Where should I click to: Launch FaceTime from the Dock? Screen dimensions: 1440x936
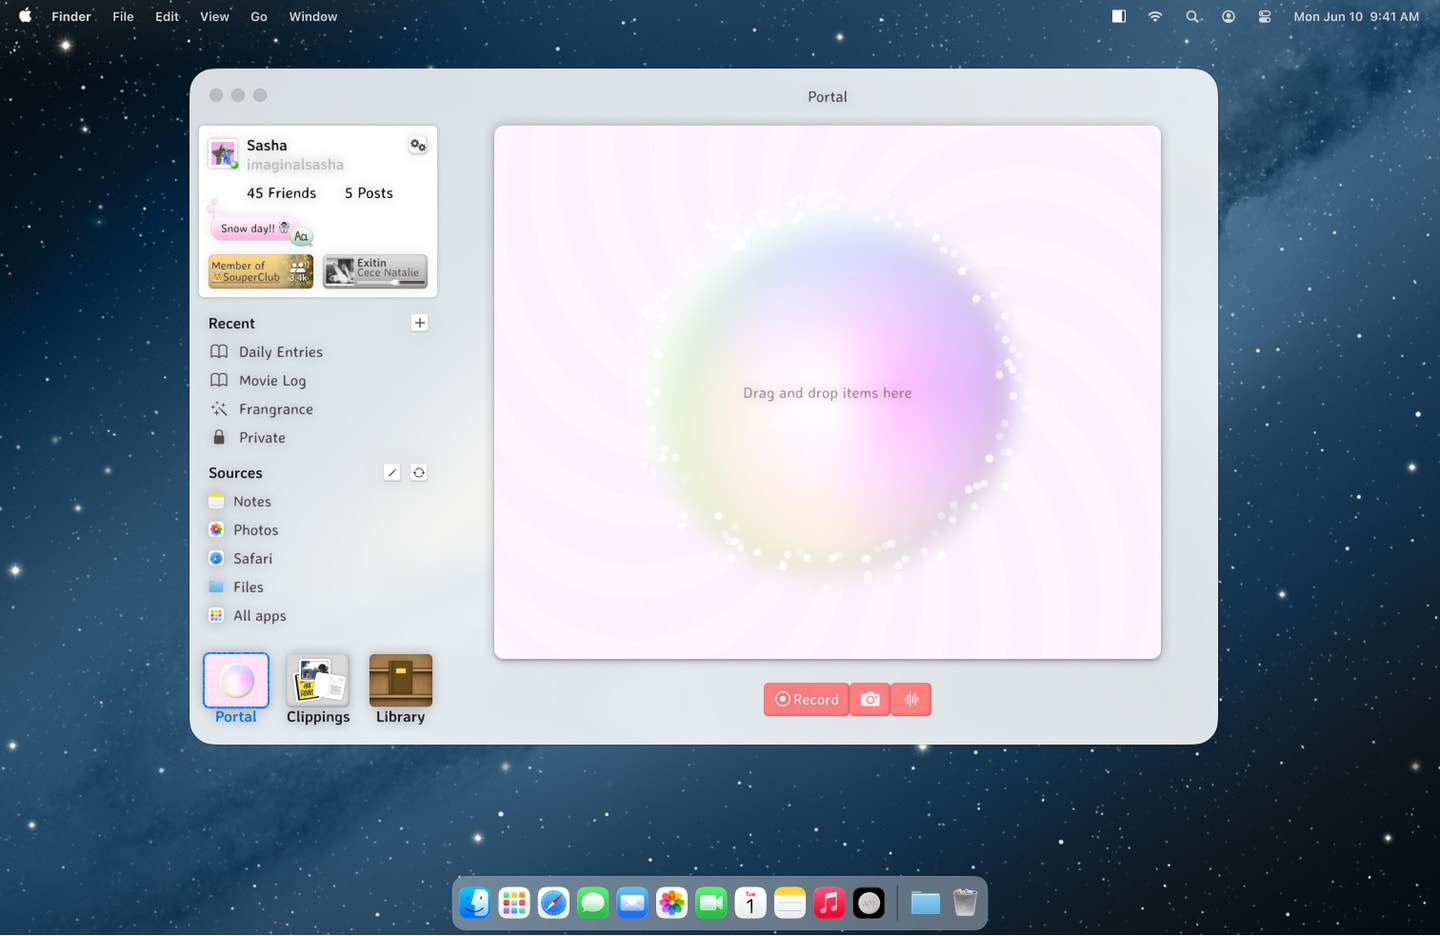point(711,903)
